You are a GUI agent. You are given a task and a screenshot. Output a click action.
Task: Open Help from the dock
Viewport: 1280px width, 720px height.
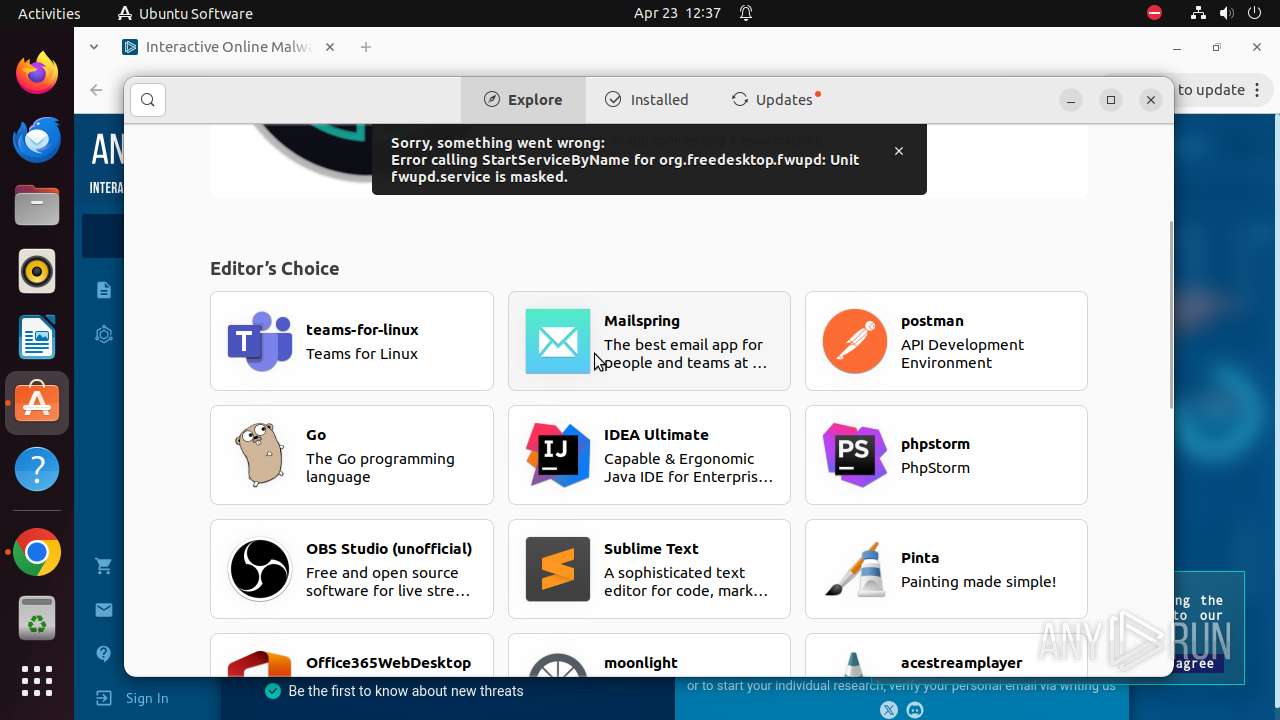coord(37,469)
